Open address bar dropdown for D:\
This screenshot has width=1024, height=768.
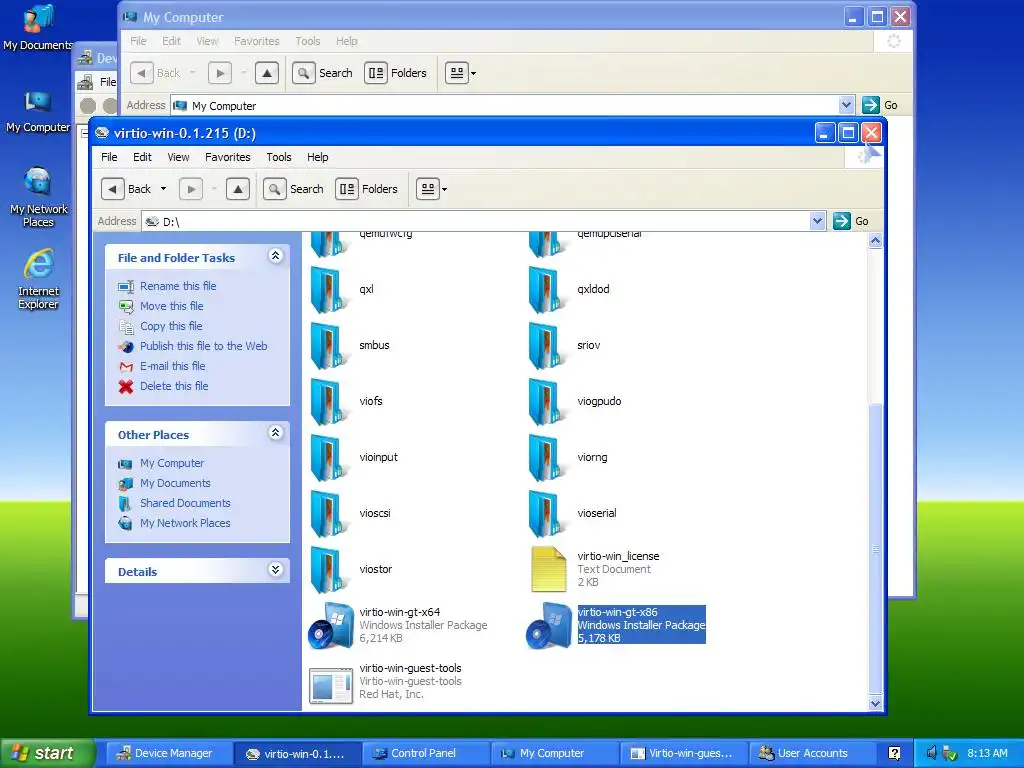click(x=817, y=221)
